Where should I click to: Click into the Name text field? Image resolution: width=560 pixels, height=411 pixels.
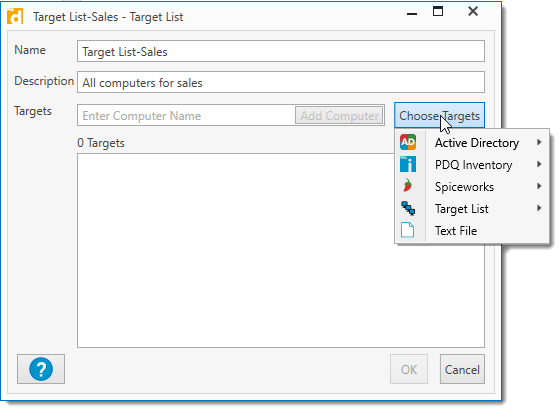tap(281, 51)
